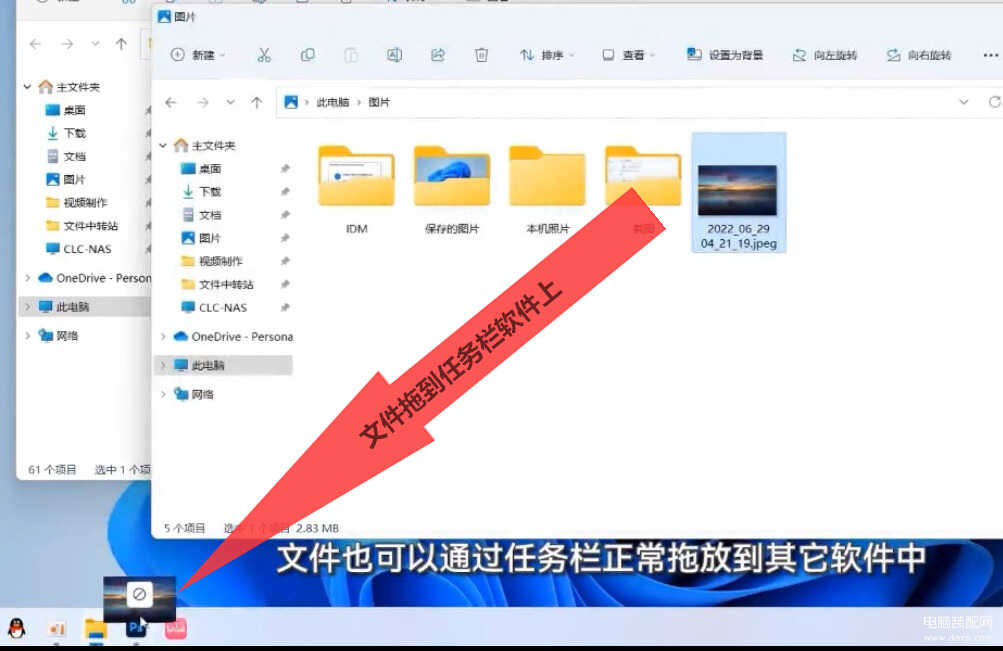Click 此电脑 breadcrumb in the address bar
The height and width of the screenshot is (651, 1003).
click(x=333, y=102)
